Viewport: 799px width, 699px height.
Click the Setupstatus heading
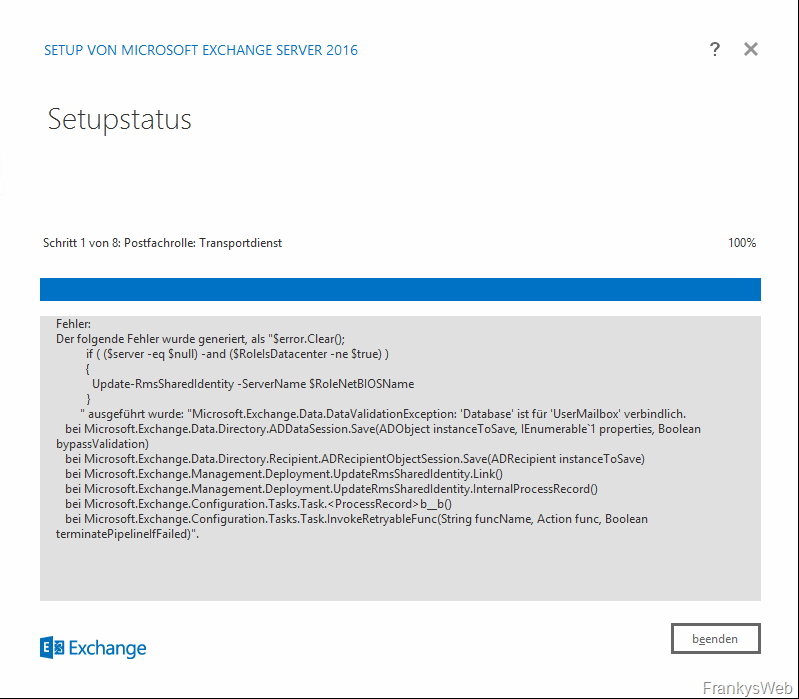click(119, 120)
